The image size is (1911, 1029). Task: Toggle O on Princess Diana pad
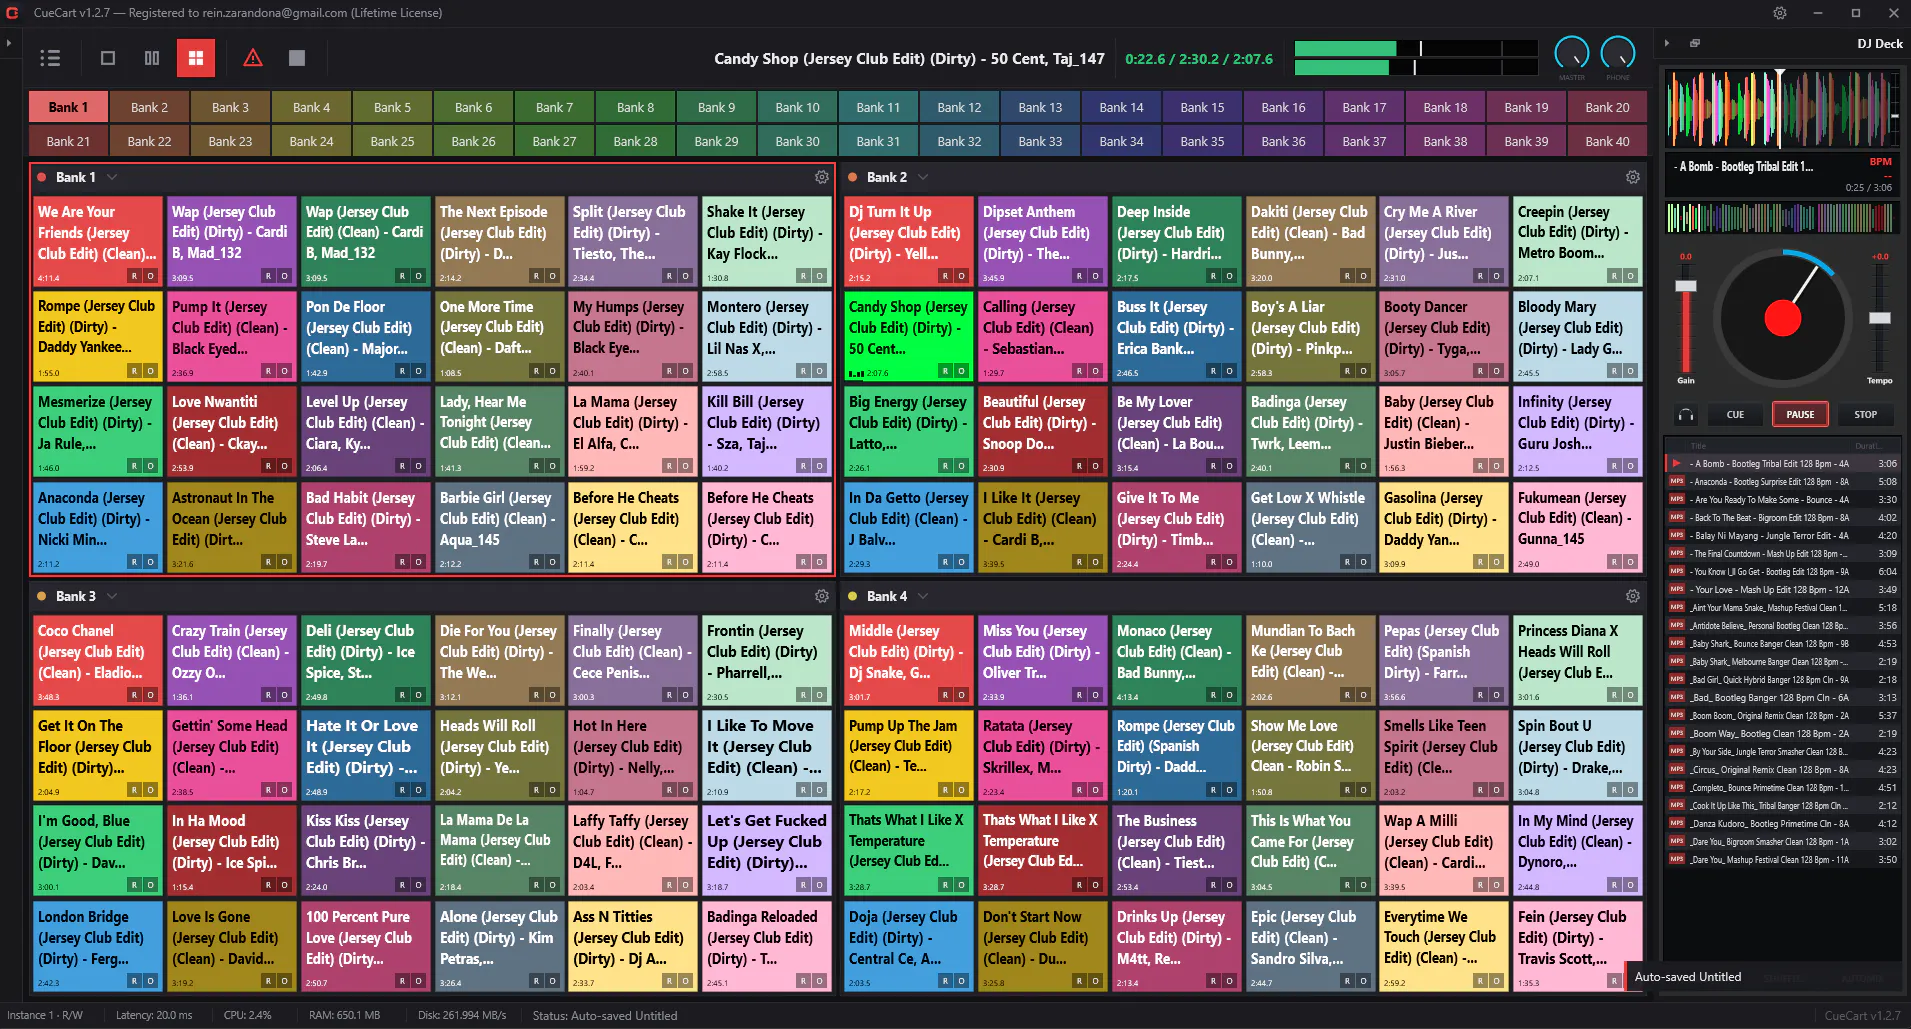pos(1631,695)
